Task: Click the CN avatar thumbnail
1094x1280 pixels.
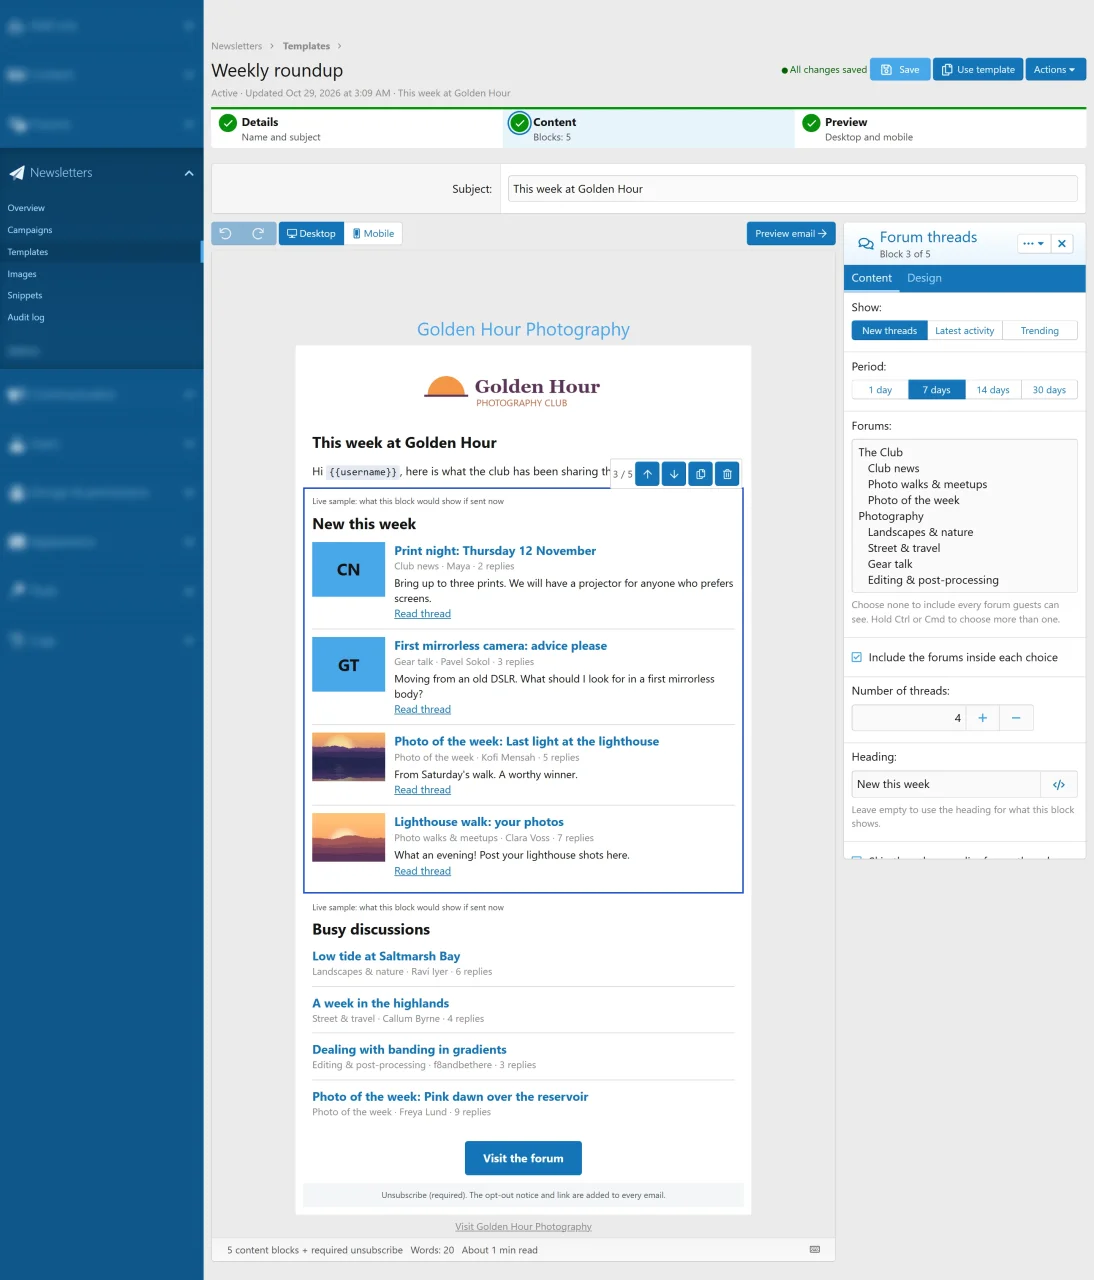Action: pyautogui.click(x=348, y=570)
